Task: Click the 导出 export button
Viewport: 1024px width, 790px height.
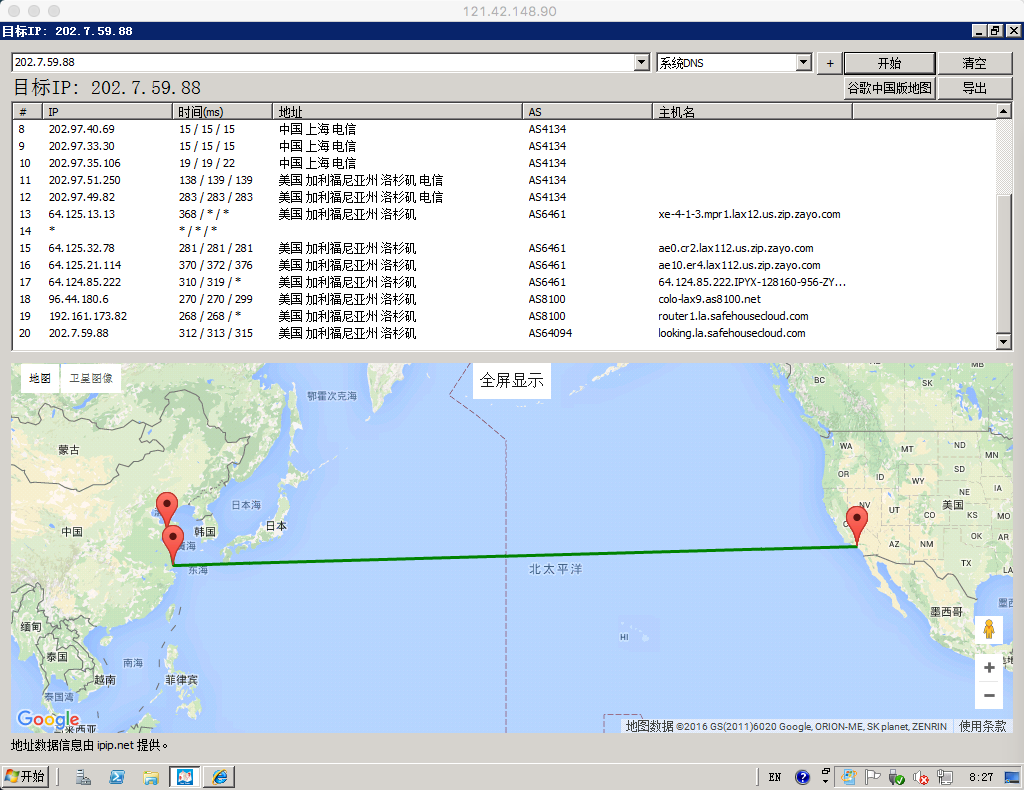Action: coord(974,87)
